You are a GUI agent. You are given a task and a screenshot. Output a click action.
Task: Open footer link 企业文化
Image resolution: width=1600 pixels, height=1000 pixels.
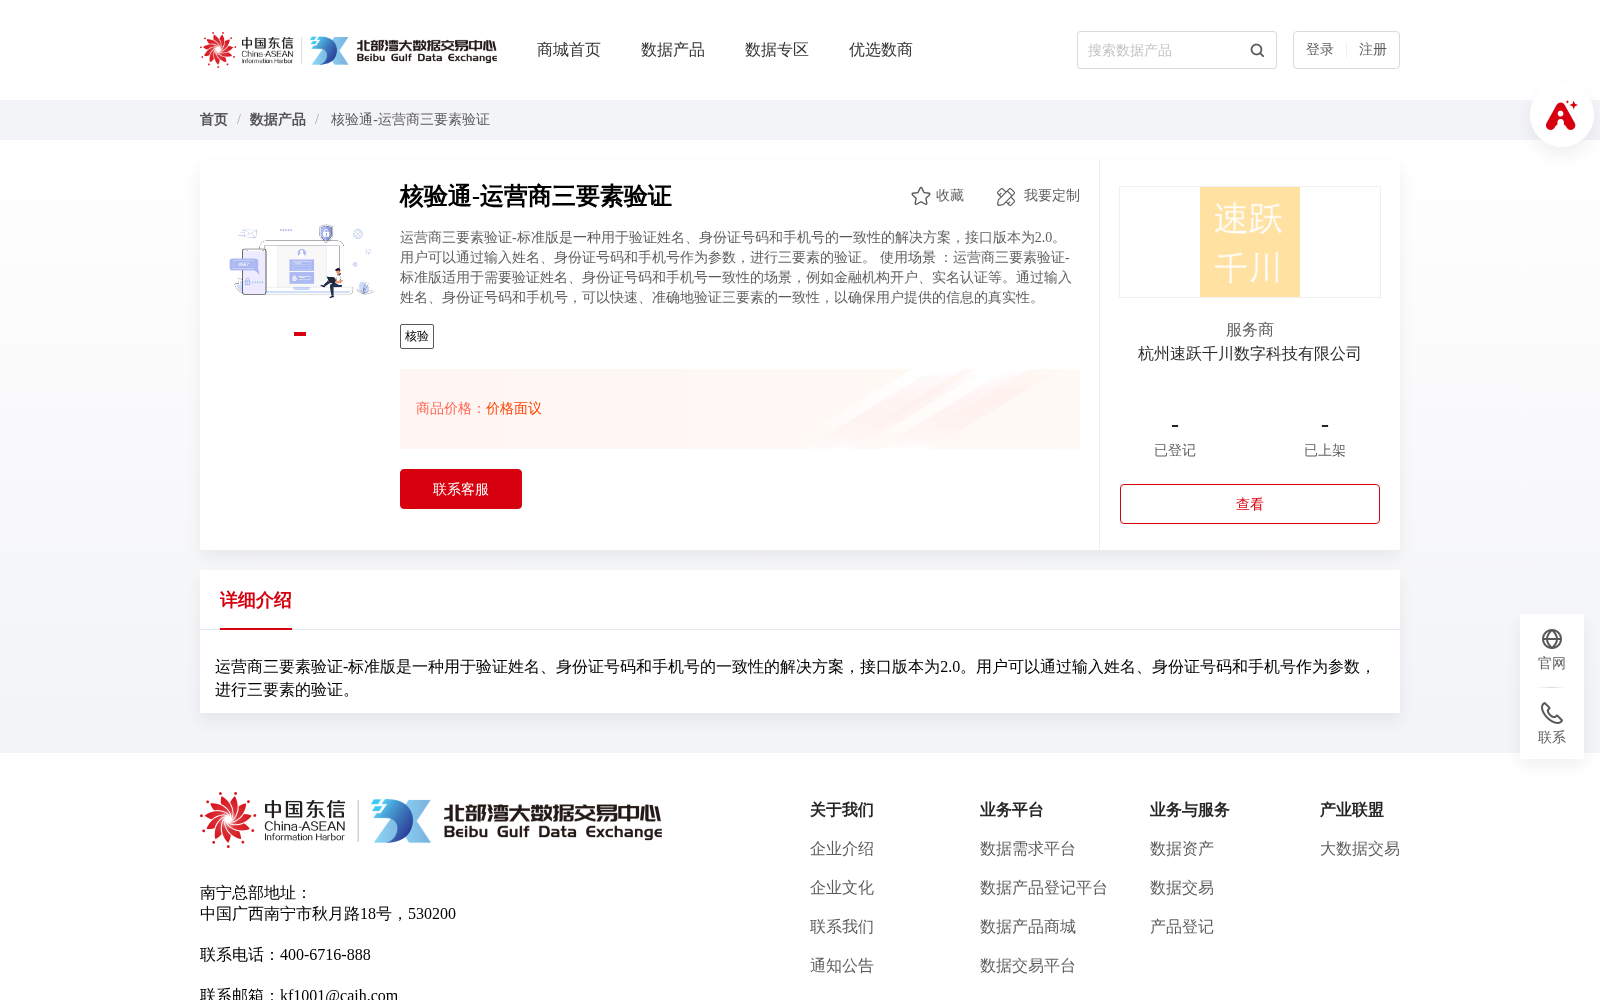tap(842, 888)
